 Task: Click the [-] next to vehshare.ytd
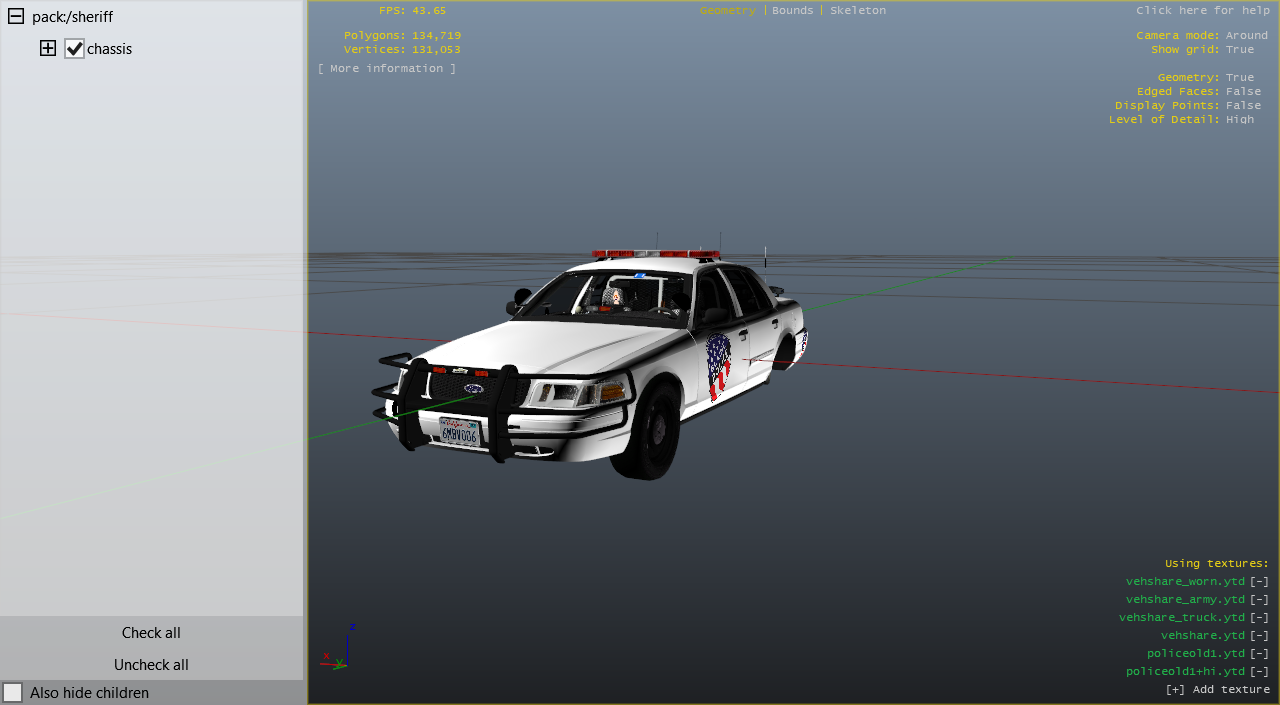pyautogui.click(x=1259, y=636)
